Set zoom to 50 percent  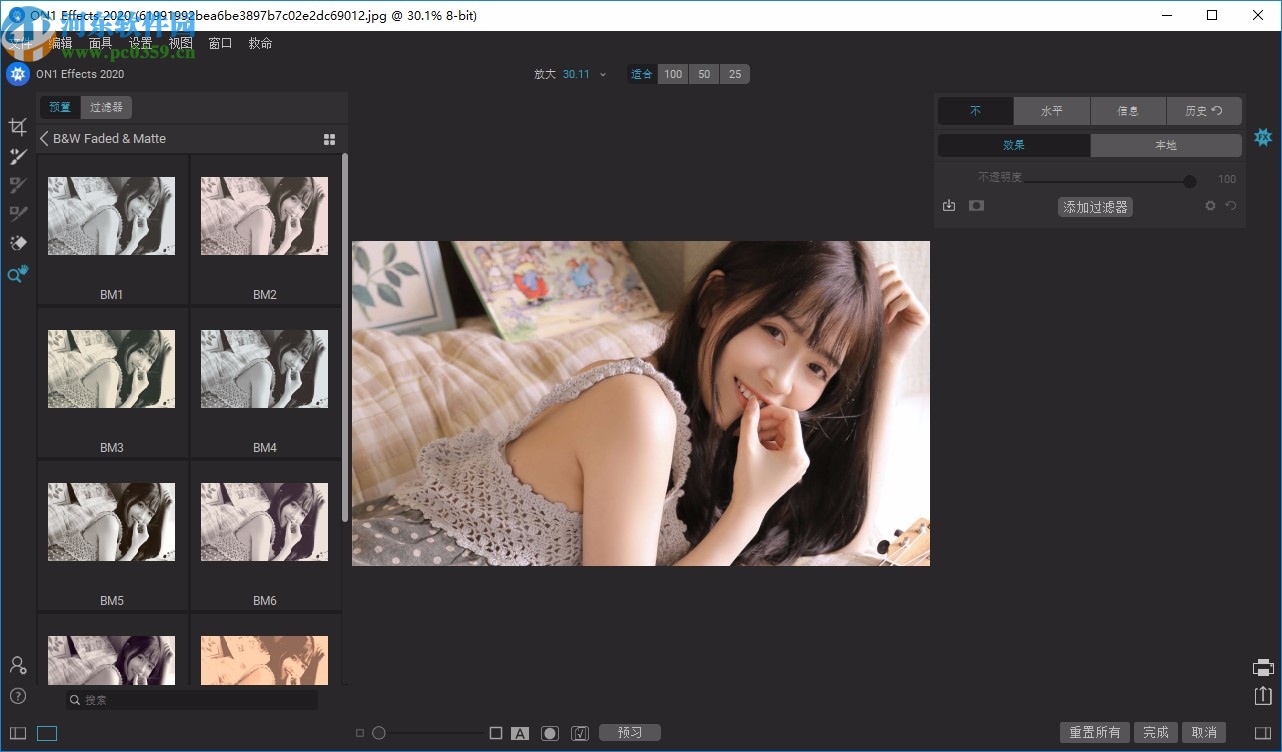[704, 74]
